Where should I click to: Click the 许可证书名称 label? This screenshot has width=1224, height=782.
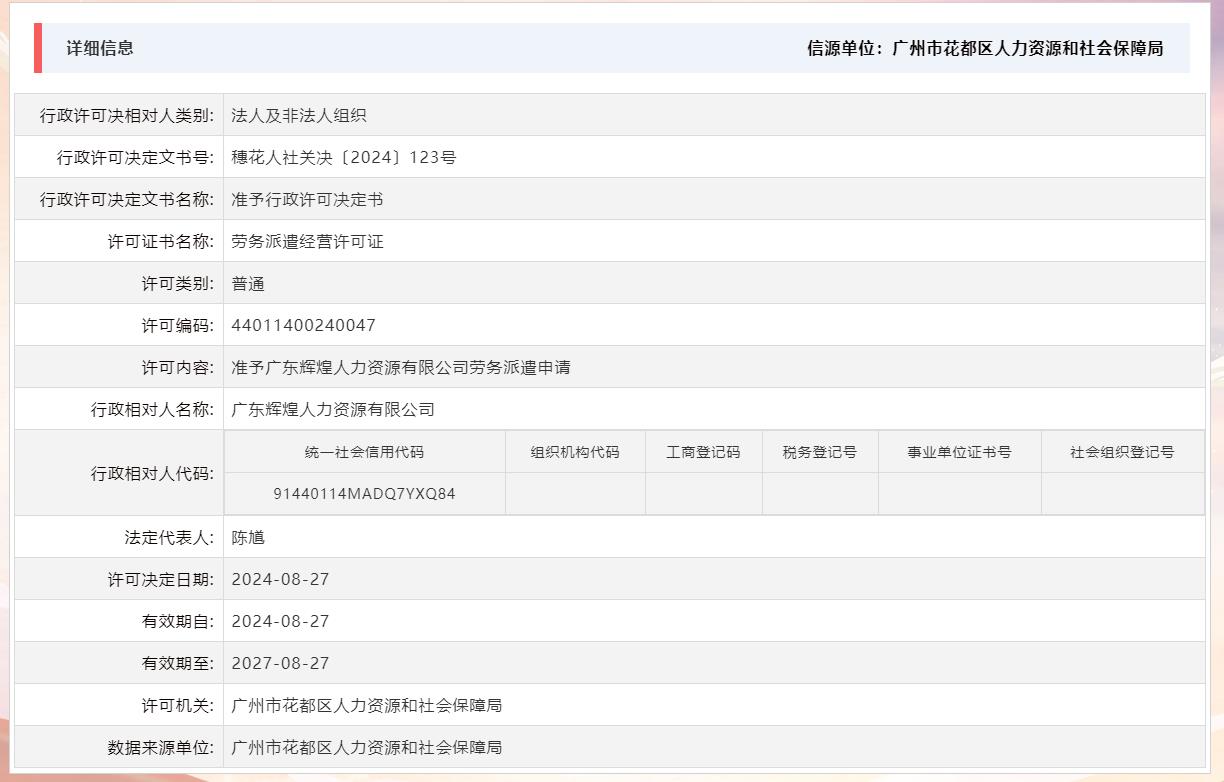pos(161,241)
